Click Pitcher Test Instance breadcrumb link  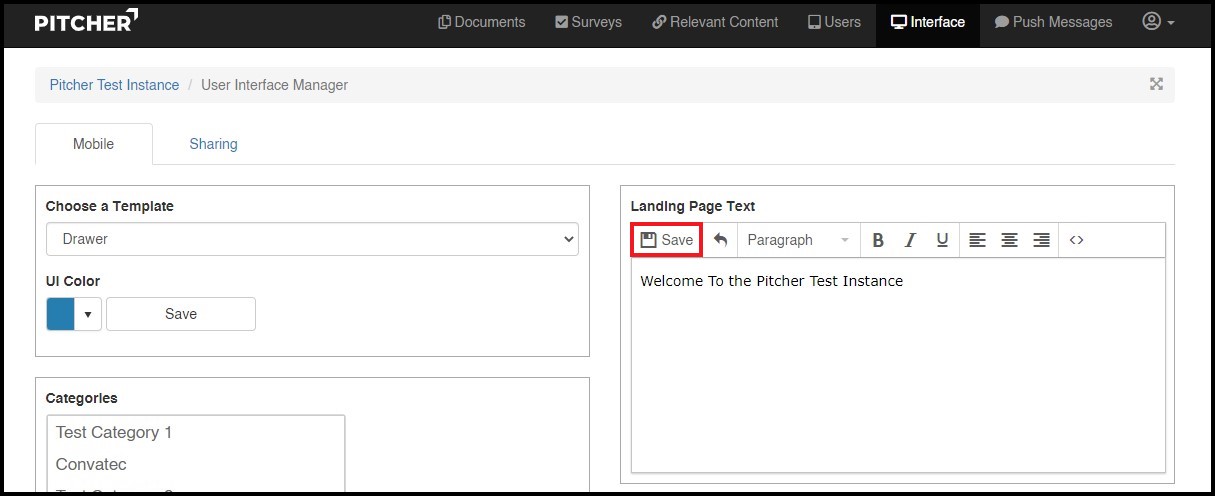(114, 85)
